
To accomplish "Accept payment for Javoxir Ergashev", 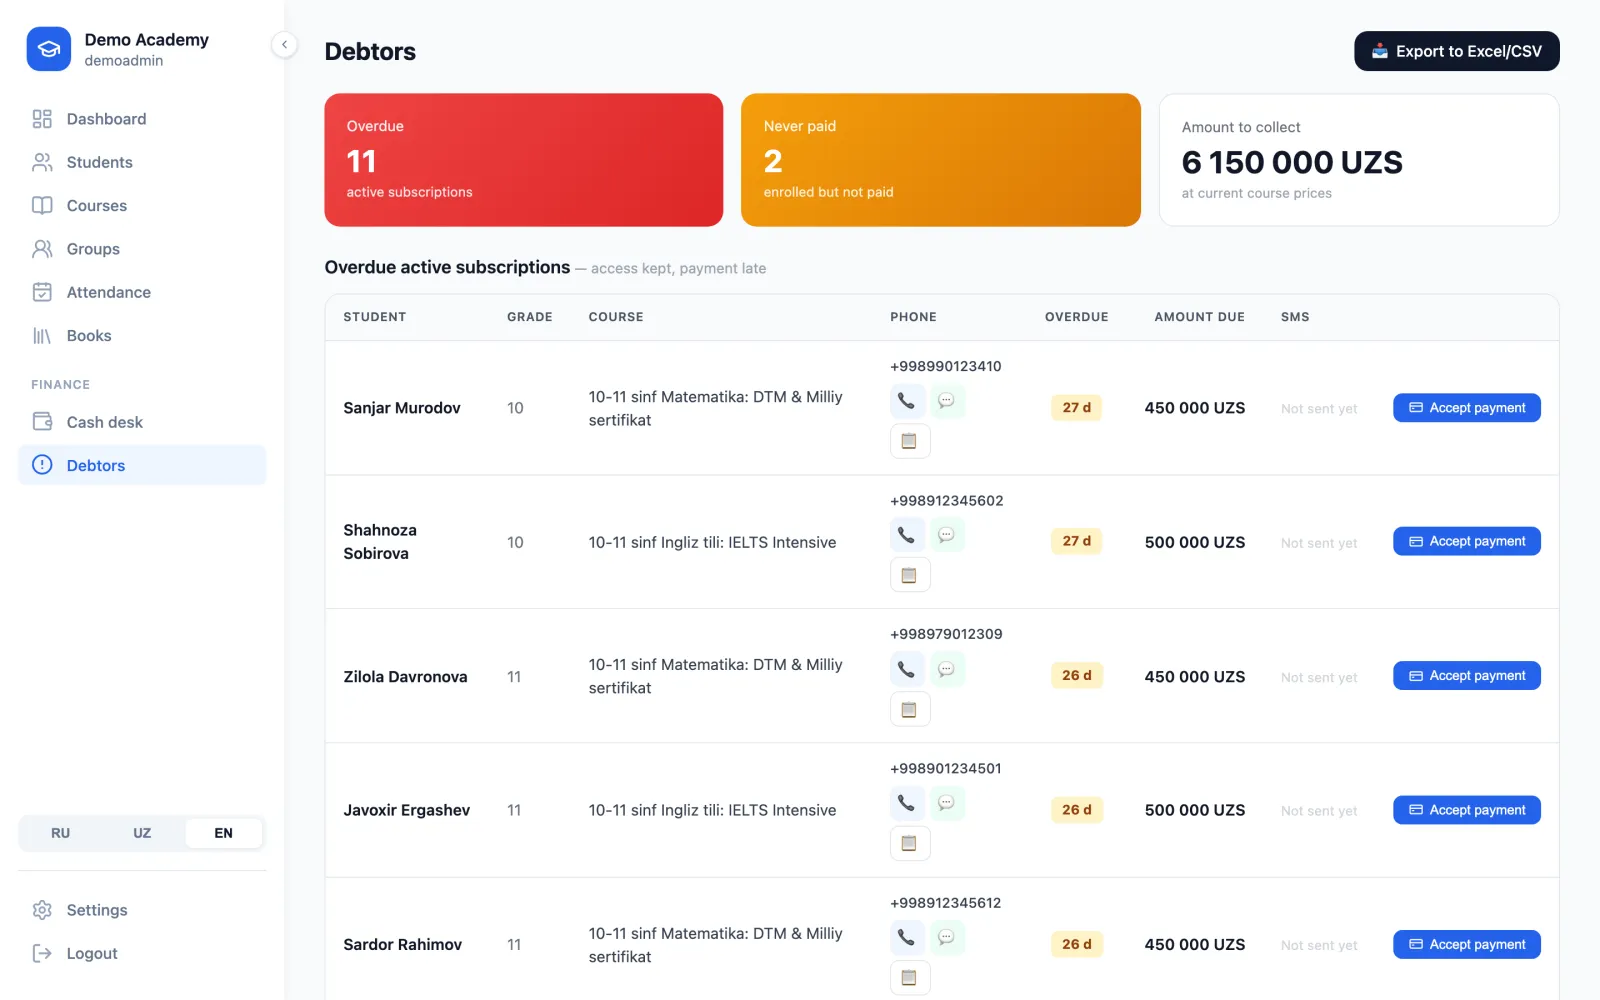I will [1466, 810].
